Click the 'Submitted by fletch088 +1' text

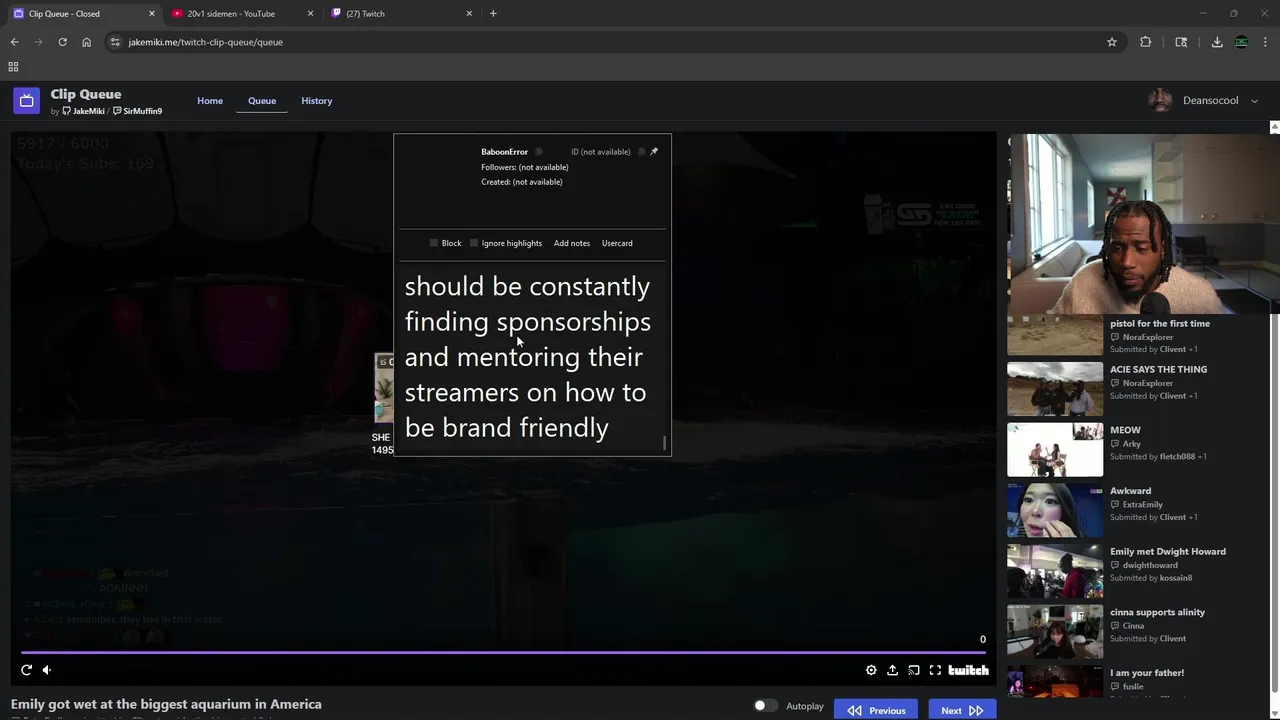[x=1158, y=457]
